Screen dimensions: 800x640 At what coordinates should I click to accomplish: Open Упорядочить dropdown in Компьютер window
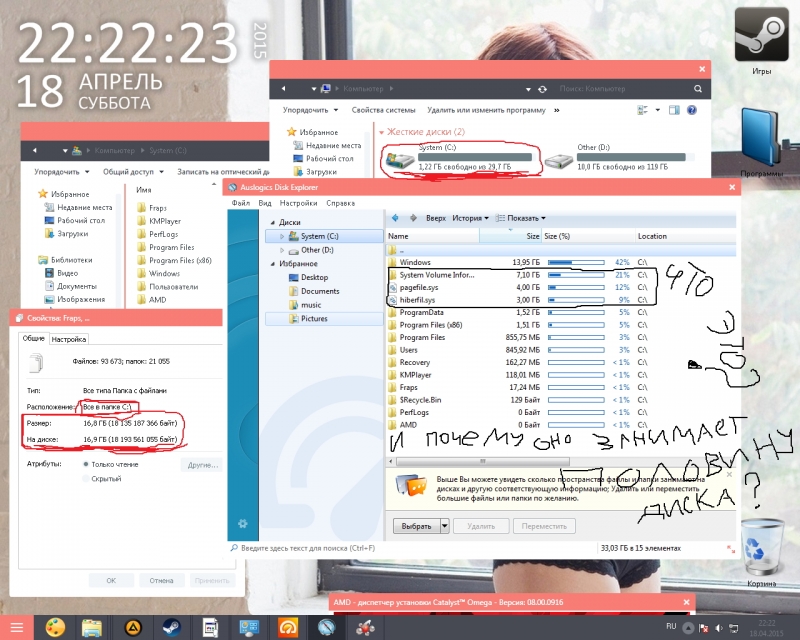310,110
